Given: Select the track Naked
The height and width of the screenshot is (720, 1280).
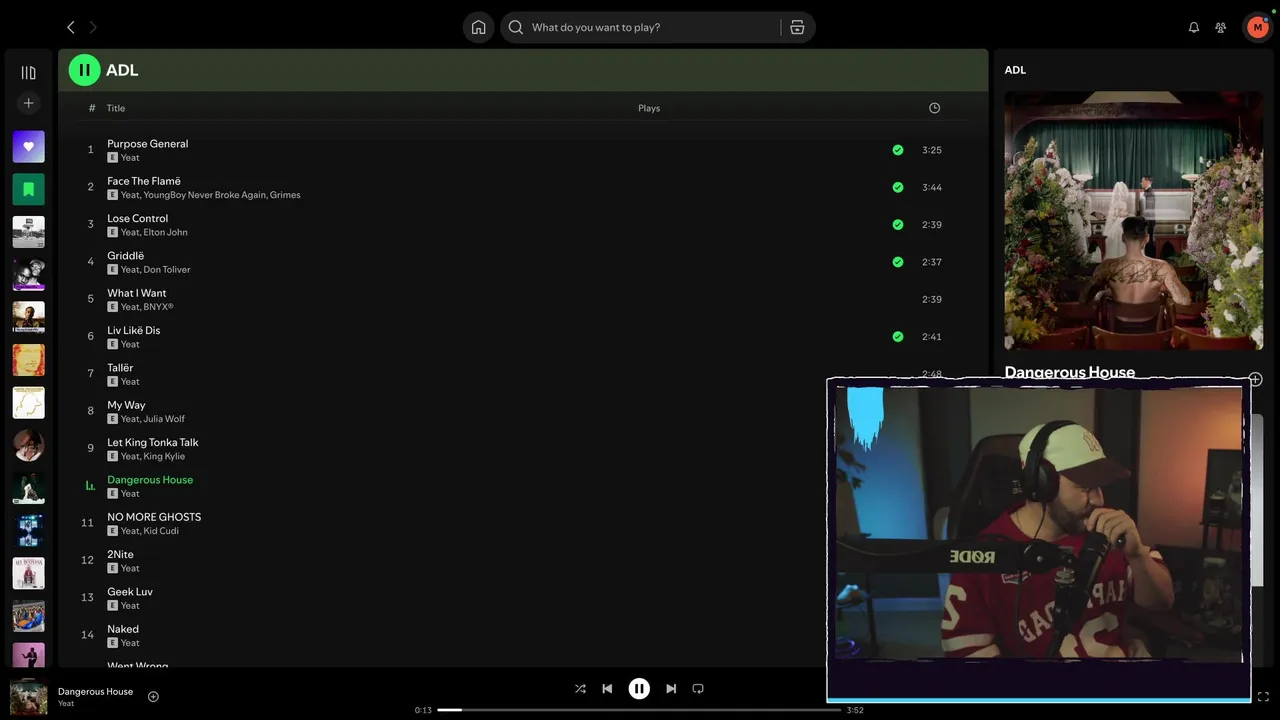Looking at the screenshot, I should [123, 629].
